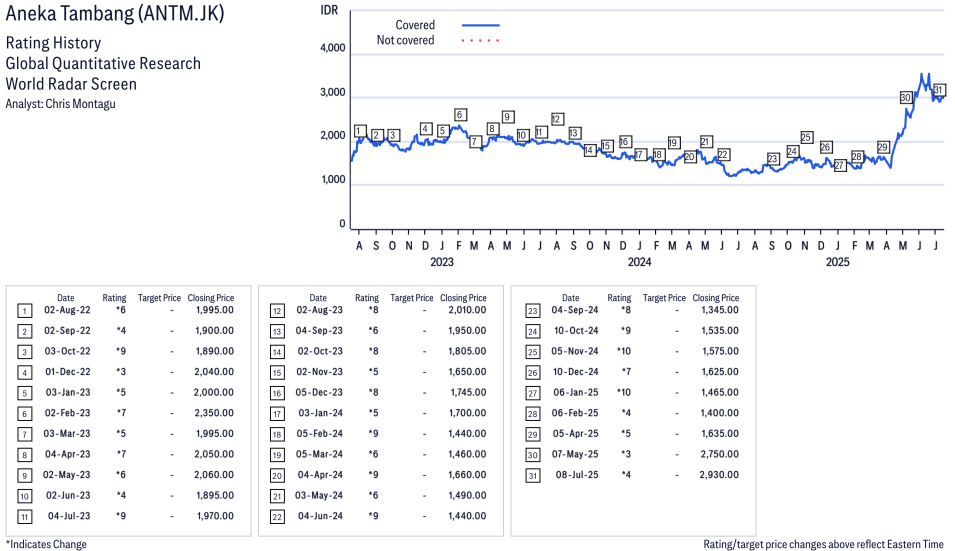Screen dimensions: 955x551
Task: Click chart marker 6 at February 2023 peak
Action: [460, 114]
